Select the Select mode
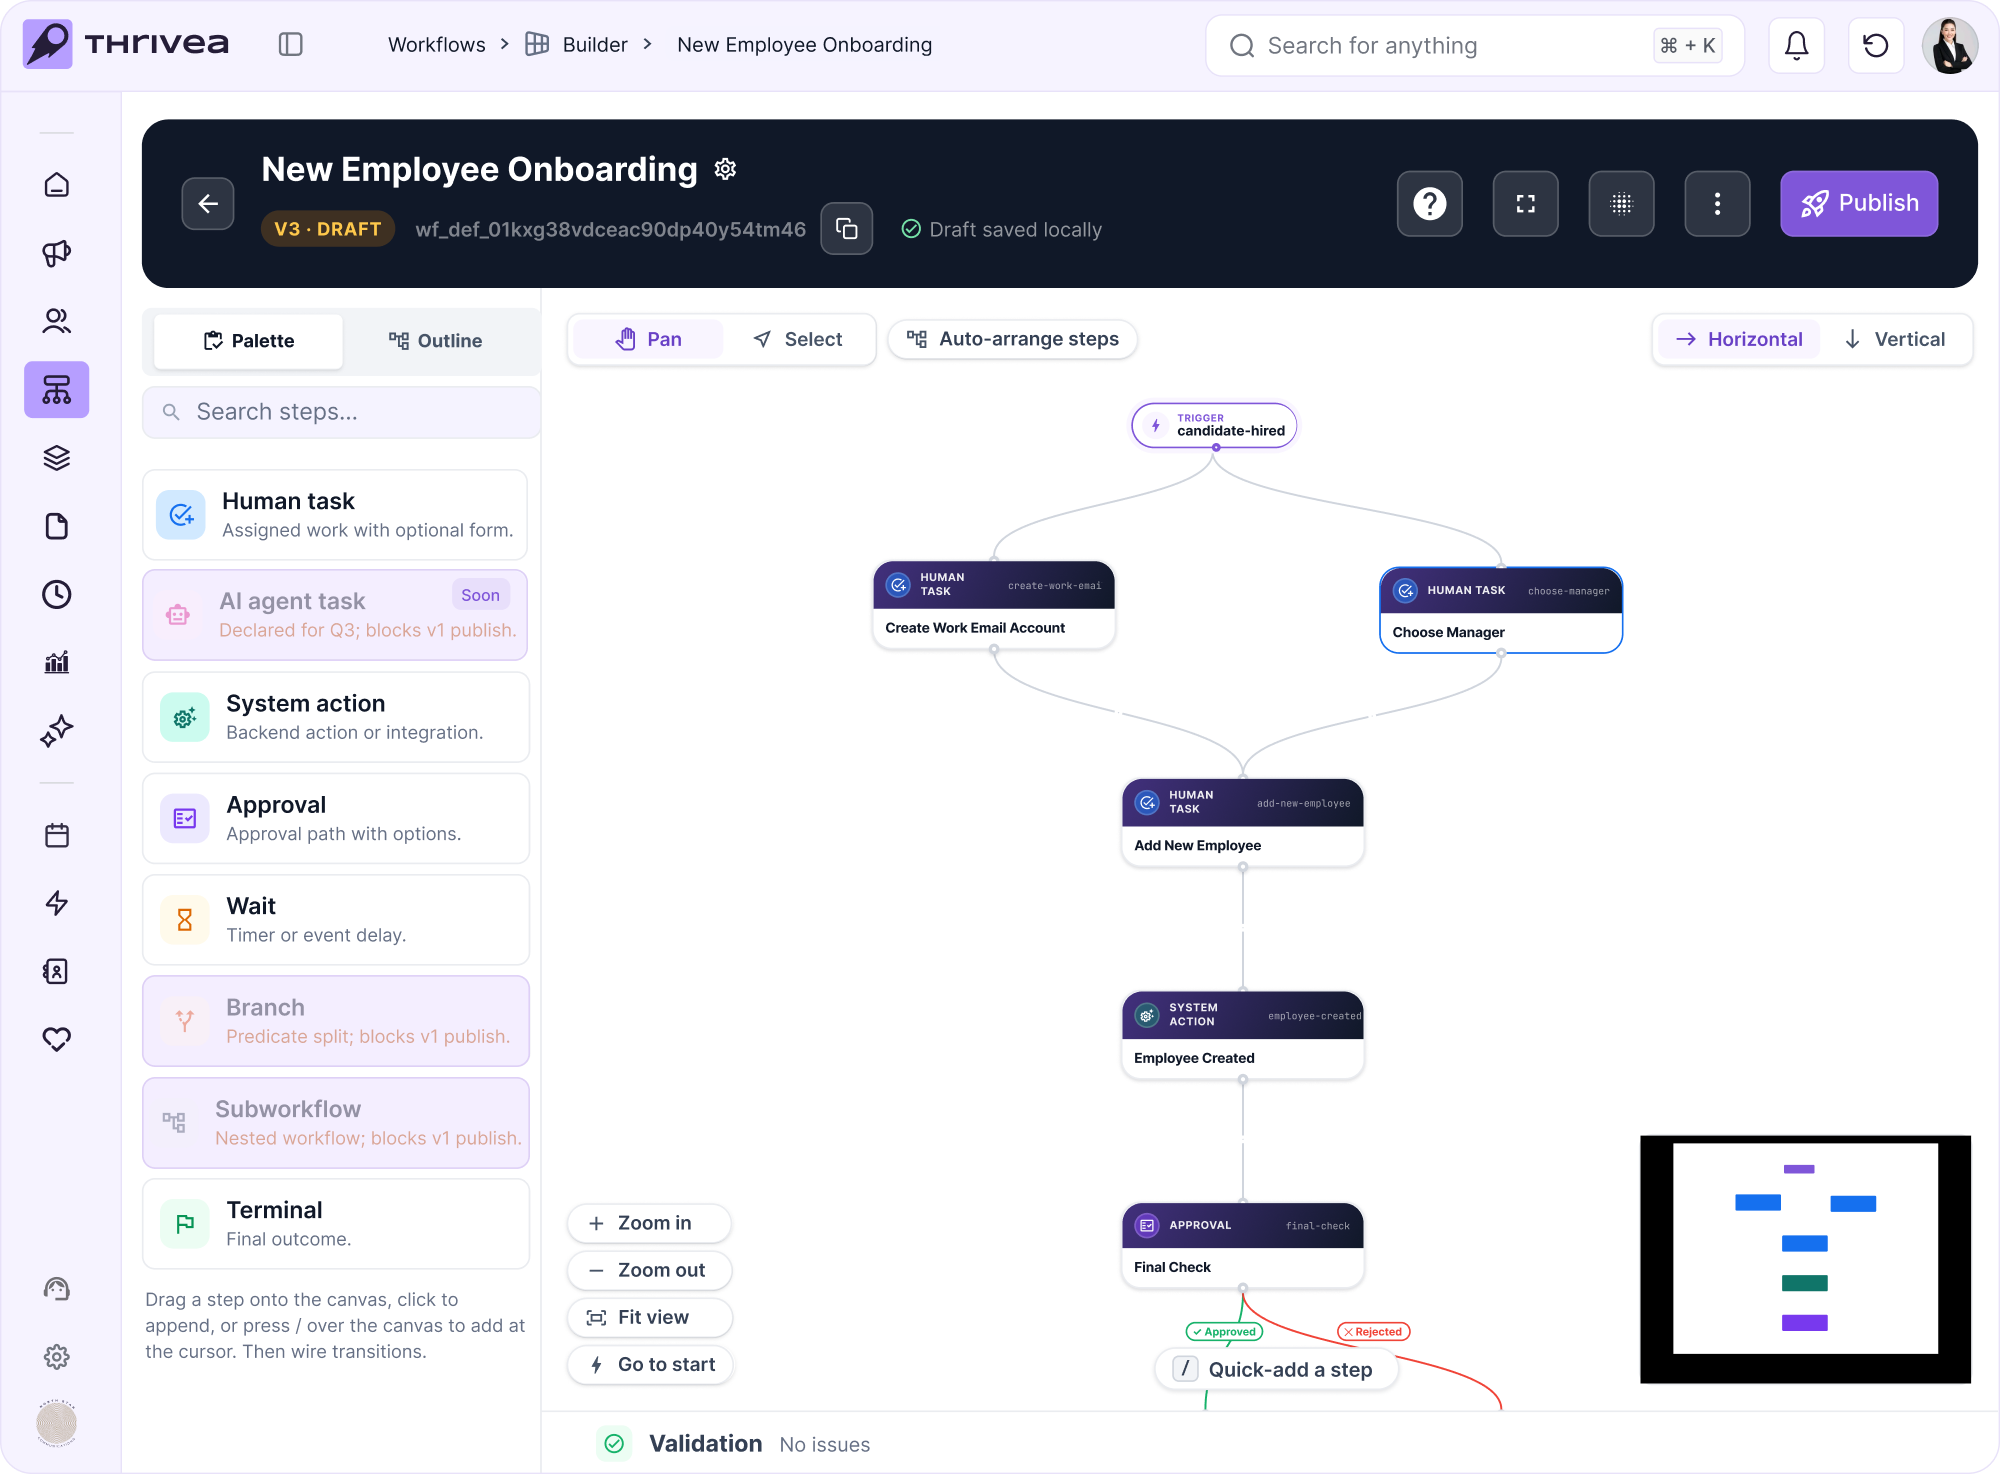 click(798, 339)
